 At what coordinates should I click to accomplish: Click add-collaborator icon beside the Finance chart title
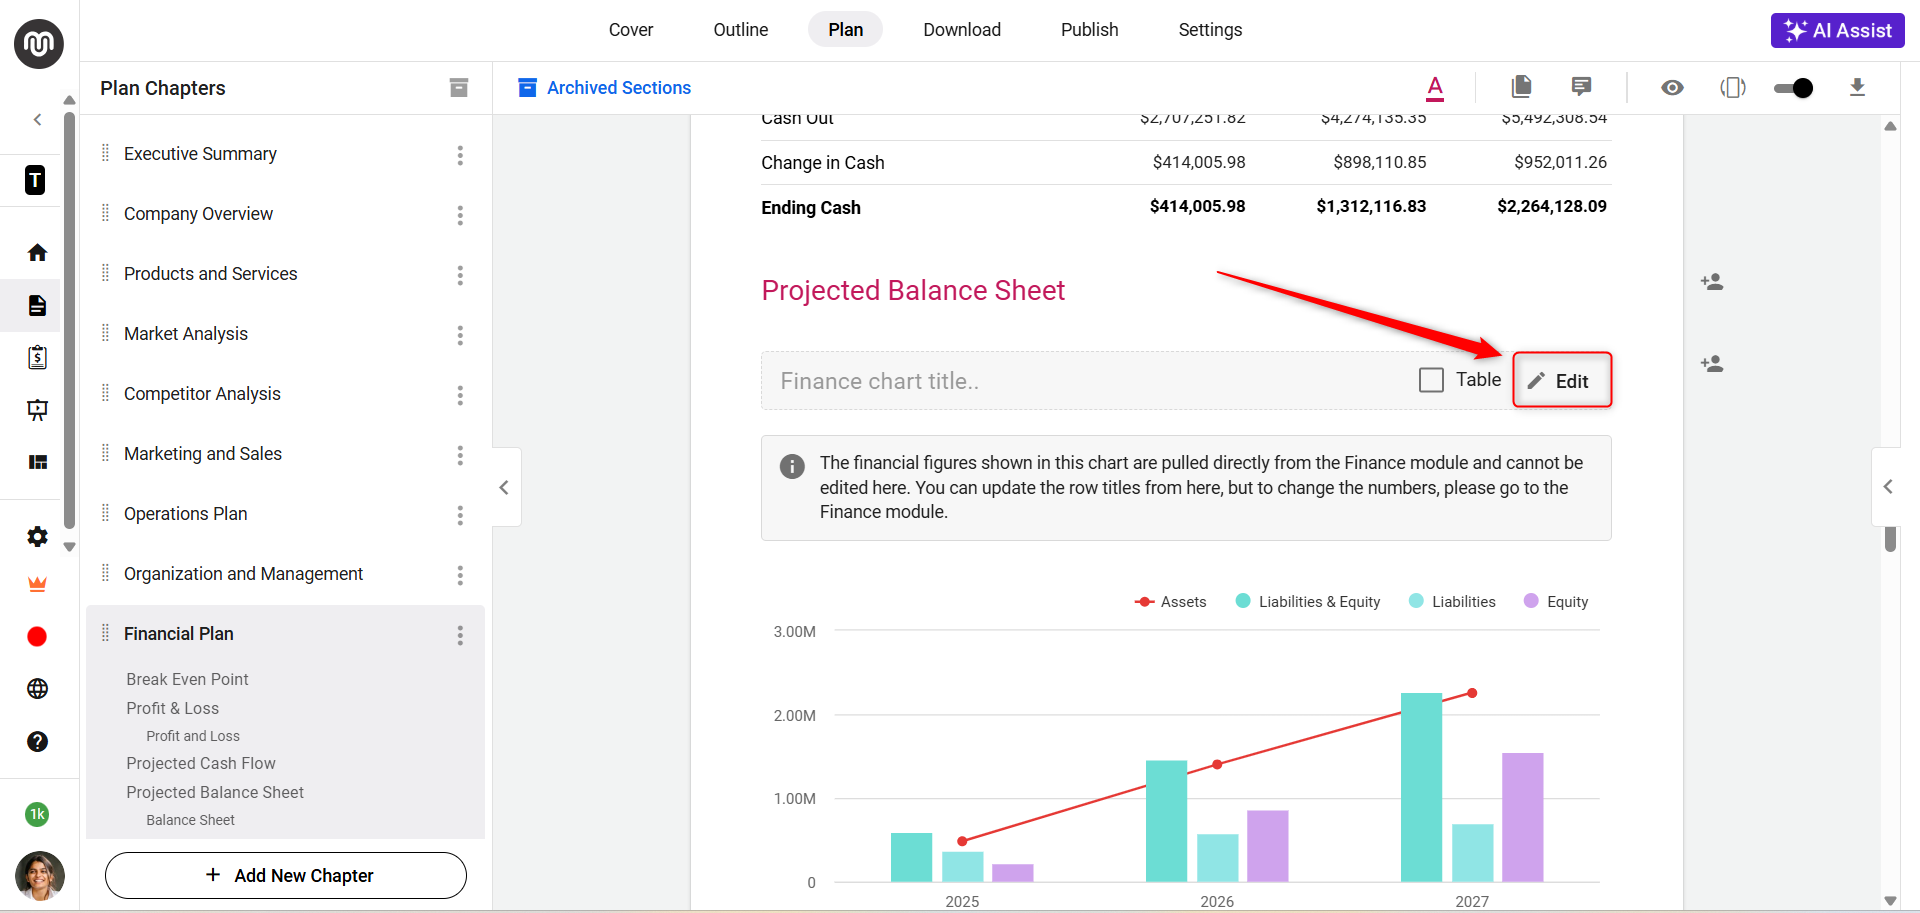[1712, 364]
